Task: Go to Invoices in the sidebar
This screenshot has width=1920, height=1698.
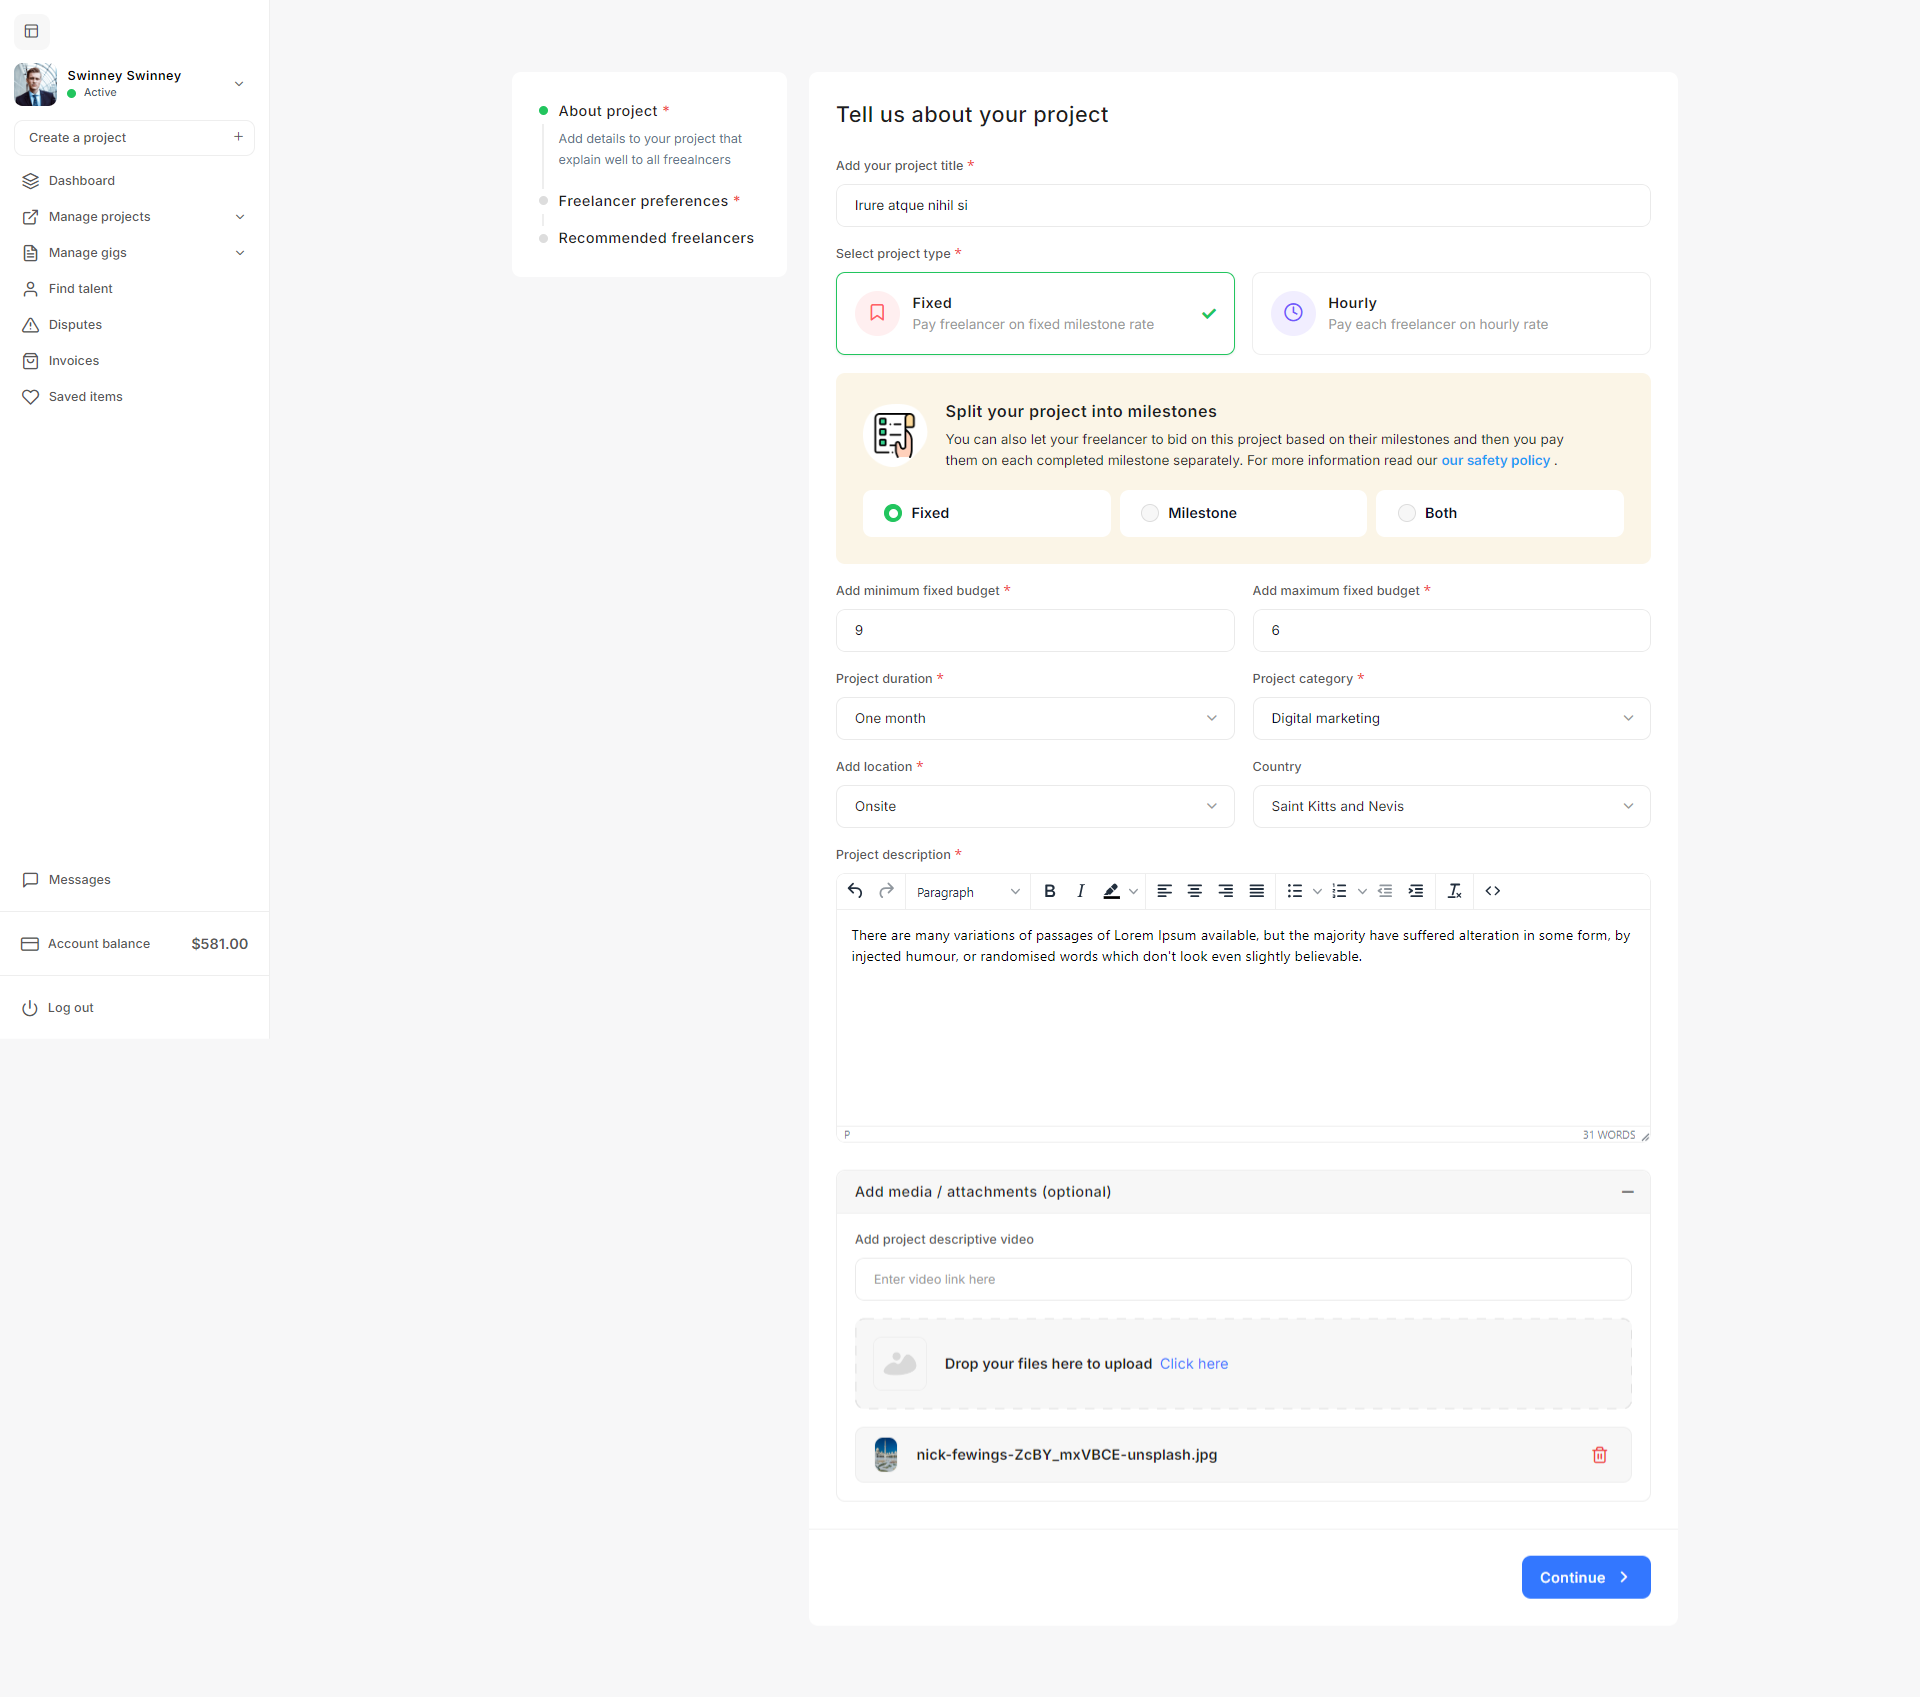Action: [x=73, y=361]
